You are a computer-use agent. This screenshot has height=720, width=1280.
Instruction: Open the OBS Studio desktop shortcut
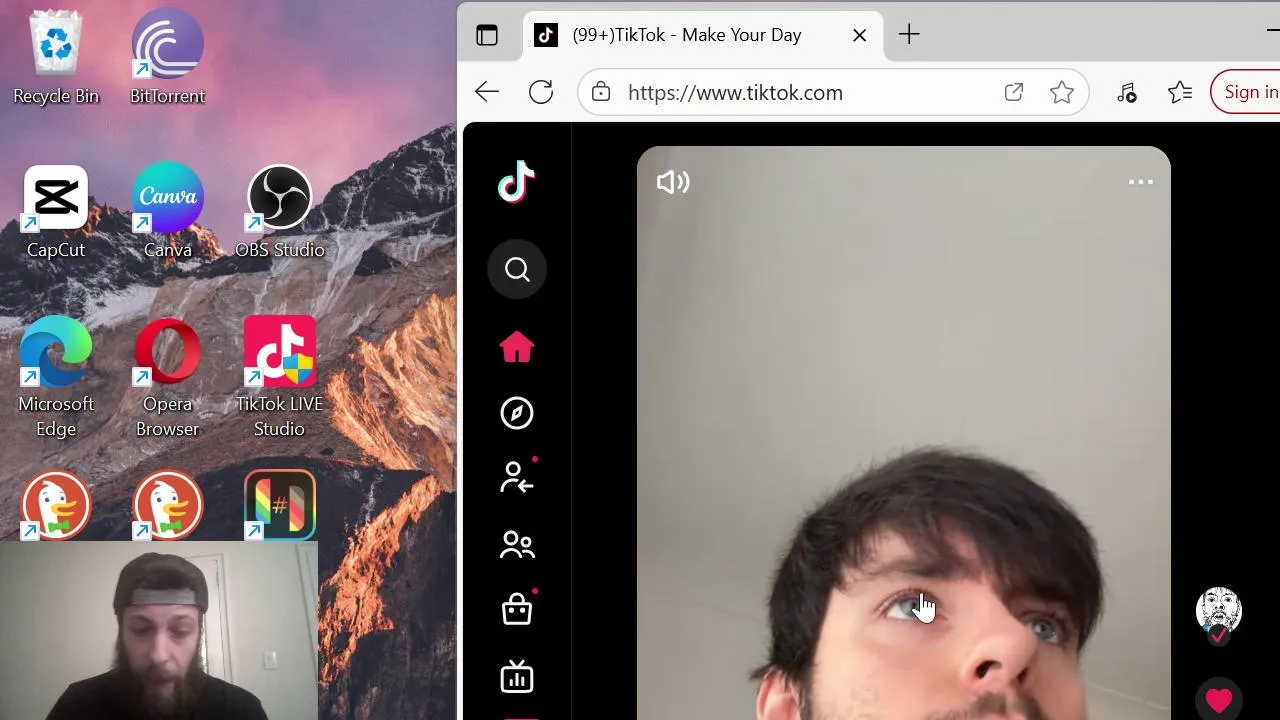(279, 212)
